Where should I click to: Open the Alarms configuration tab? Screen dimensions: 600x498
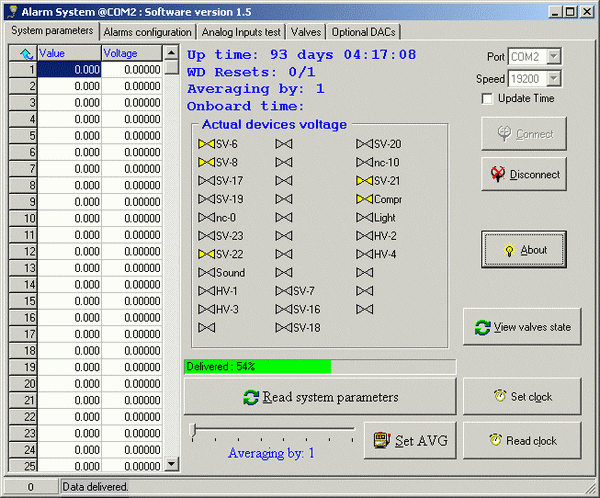147,32
